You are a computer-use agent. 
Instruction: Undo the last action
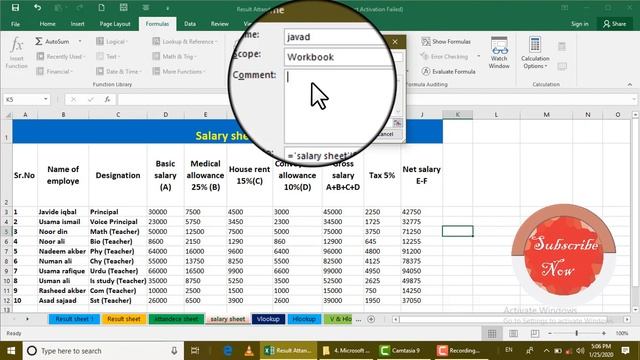[x=38, y=8]
